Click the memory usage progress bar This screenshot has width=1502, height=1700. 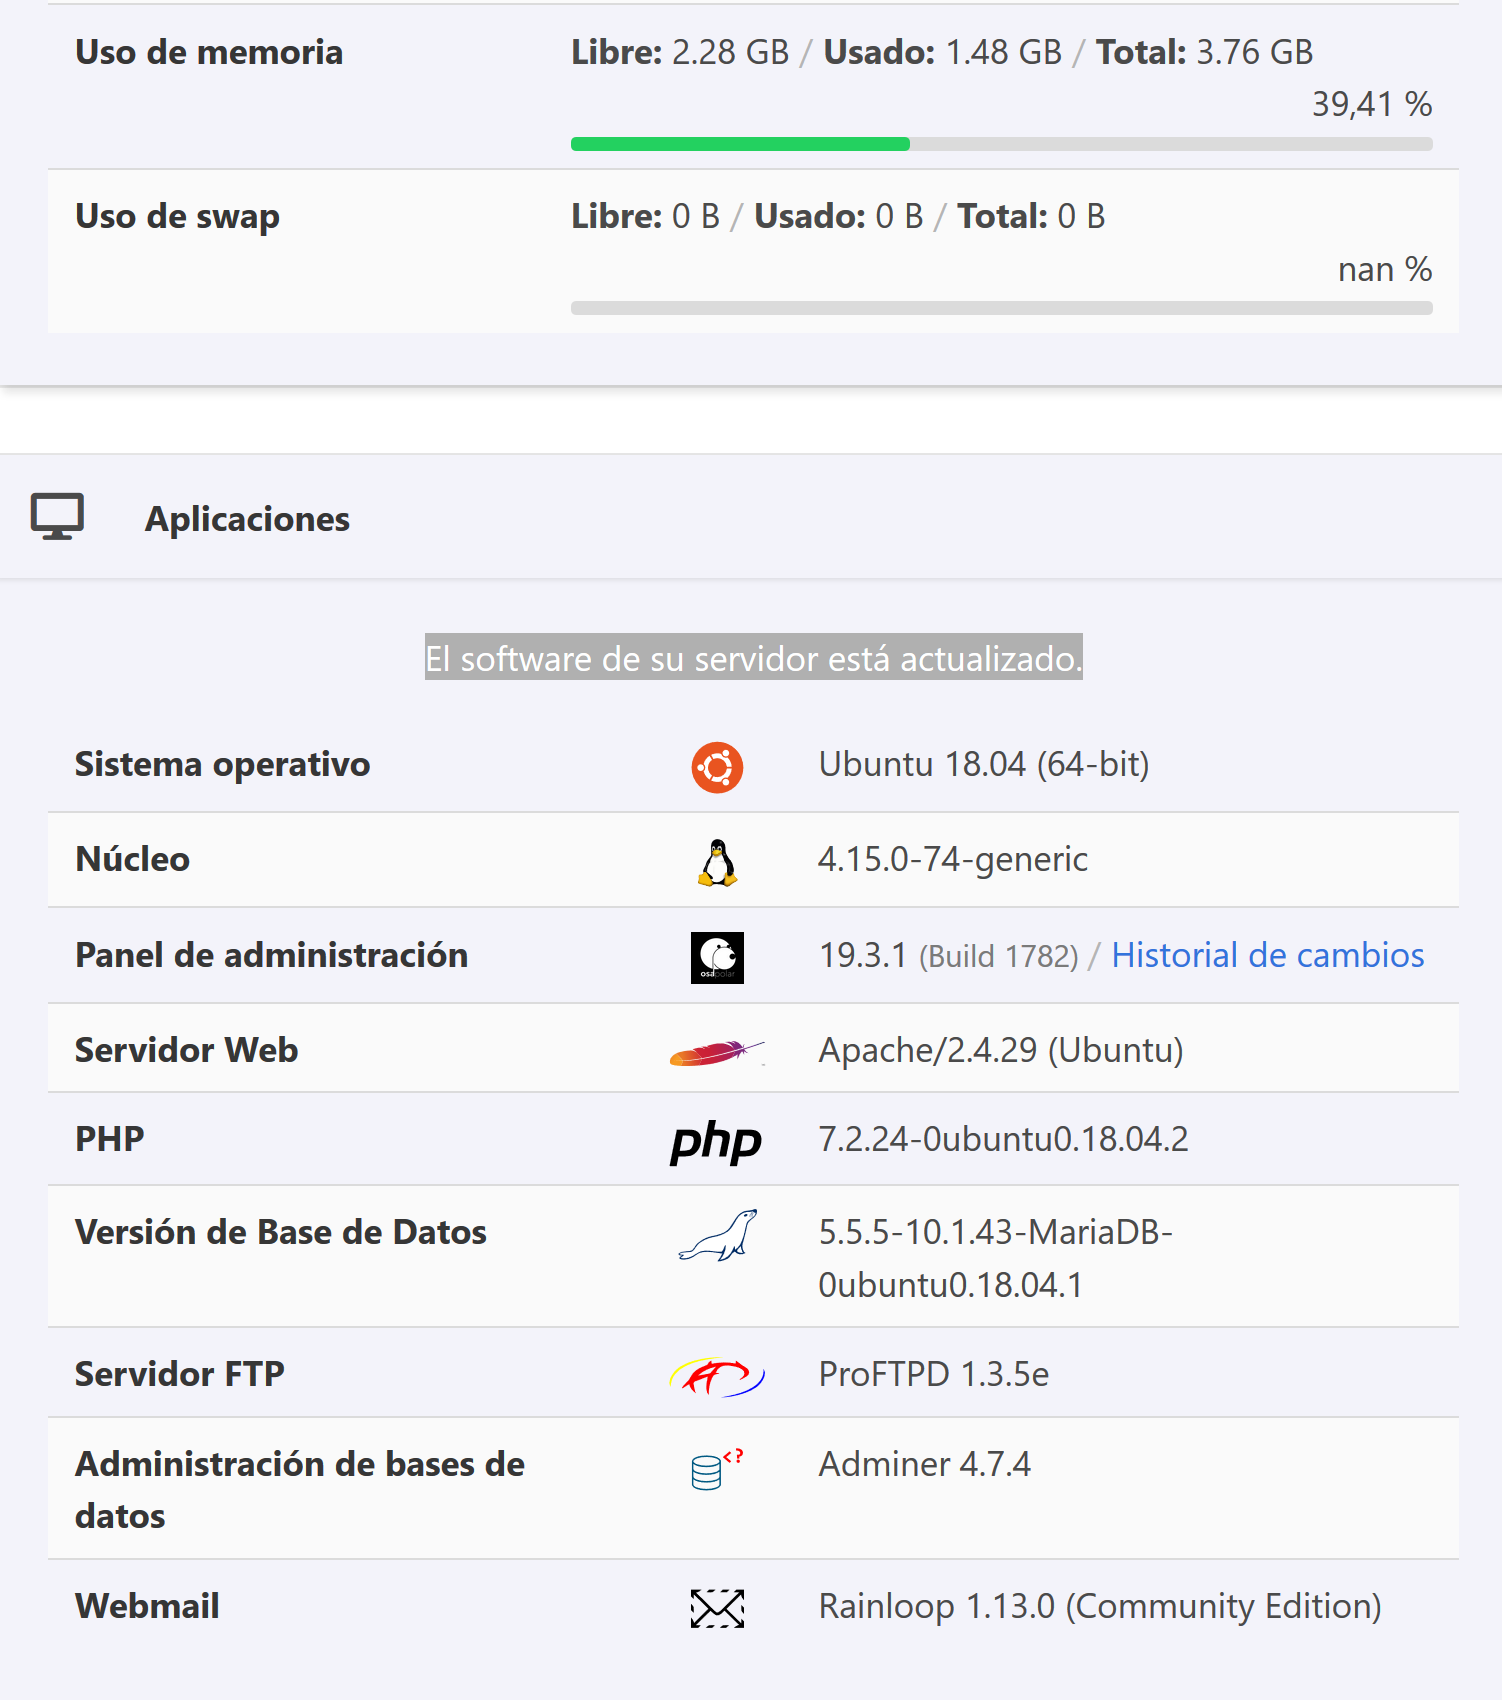pos(1001,144)
